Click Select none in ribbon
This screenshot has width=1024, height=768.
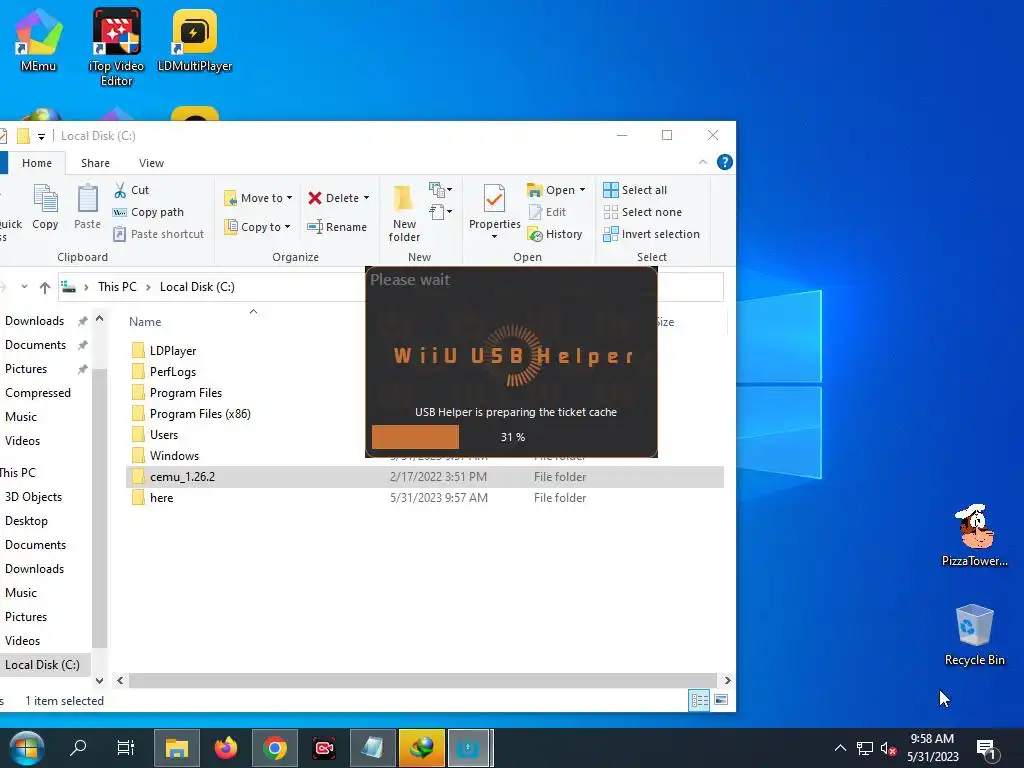[643, 212]
